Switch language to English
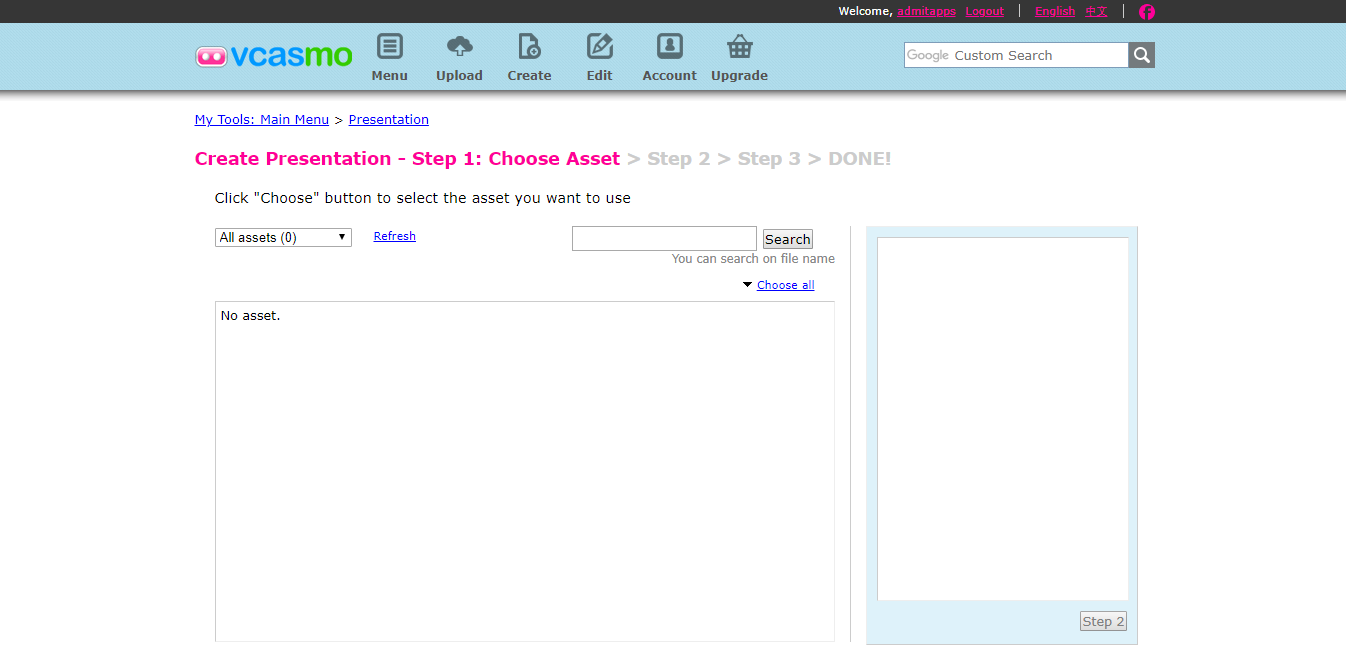 pos(1055,11)
